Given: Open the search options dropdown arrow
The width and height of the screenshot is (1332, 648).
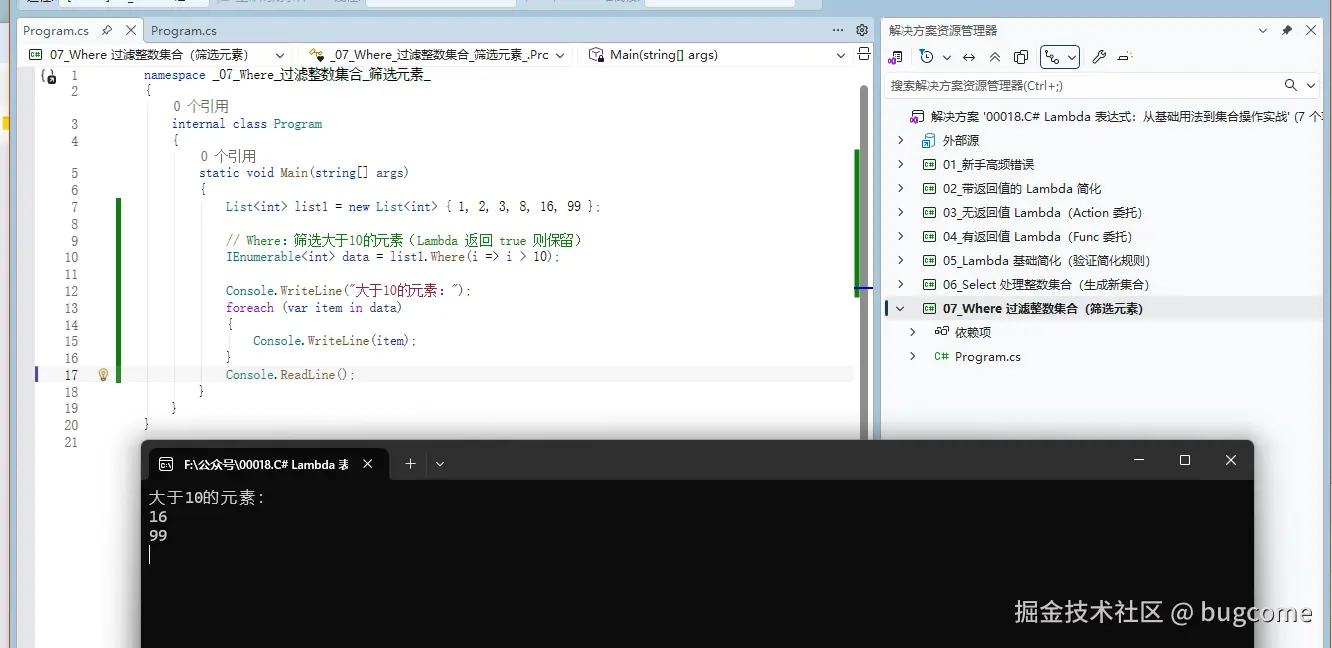Looking at the screenshot, I should pos(1309,86).
